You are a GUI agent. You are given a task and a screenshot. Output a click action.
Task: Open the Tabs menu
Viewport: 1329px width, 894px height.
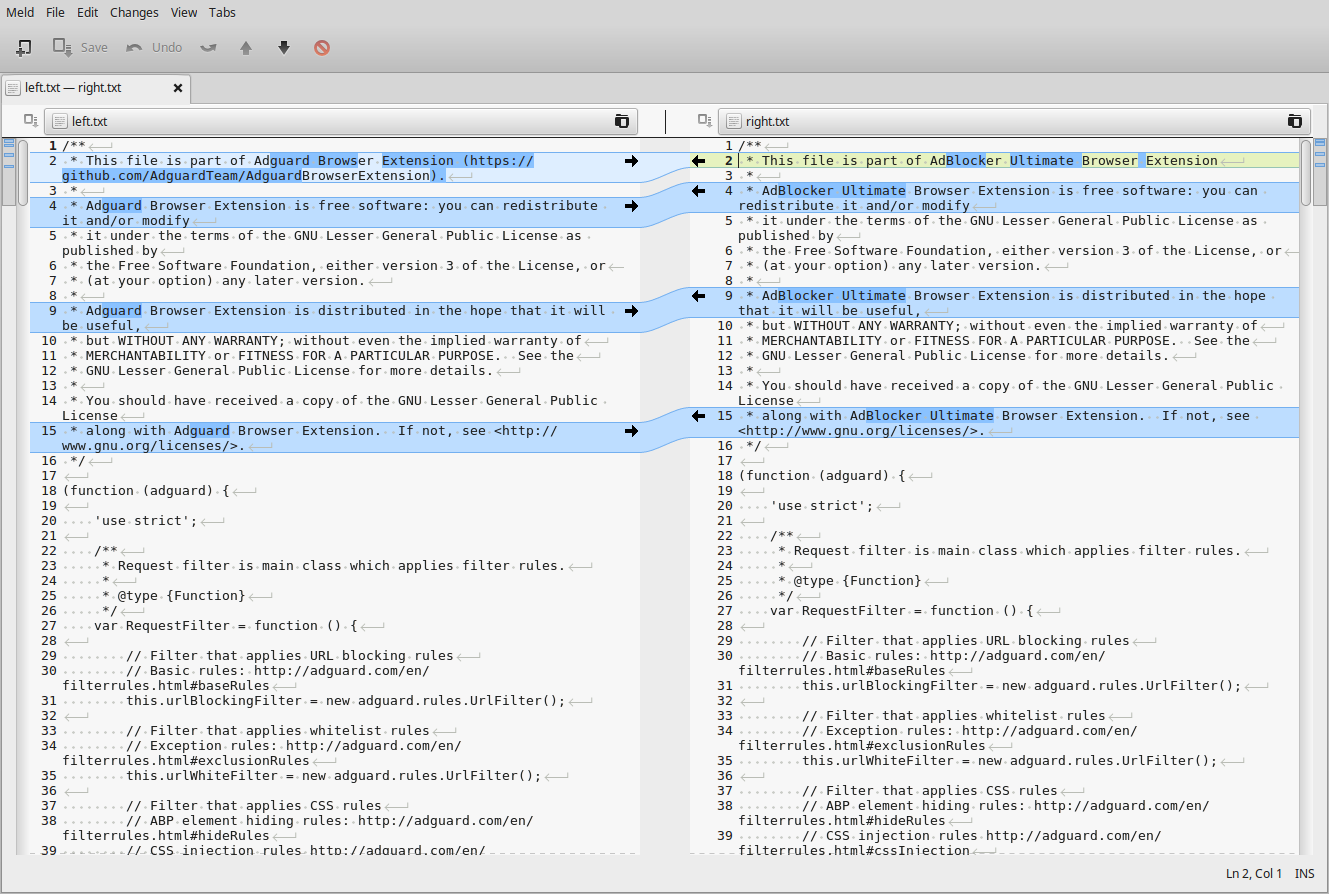223,12
